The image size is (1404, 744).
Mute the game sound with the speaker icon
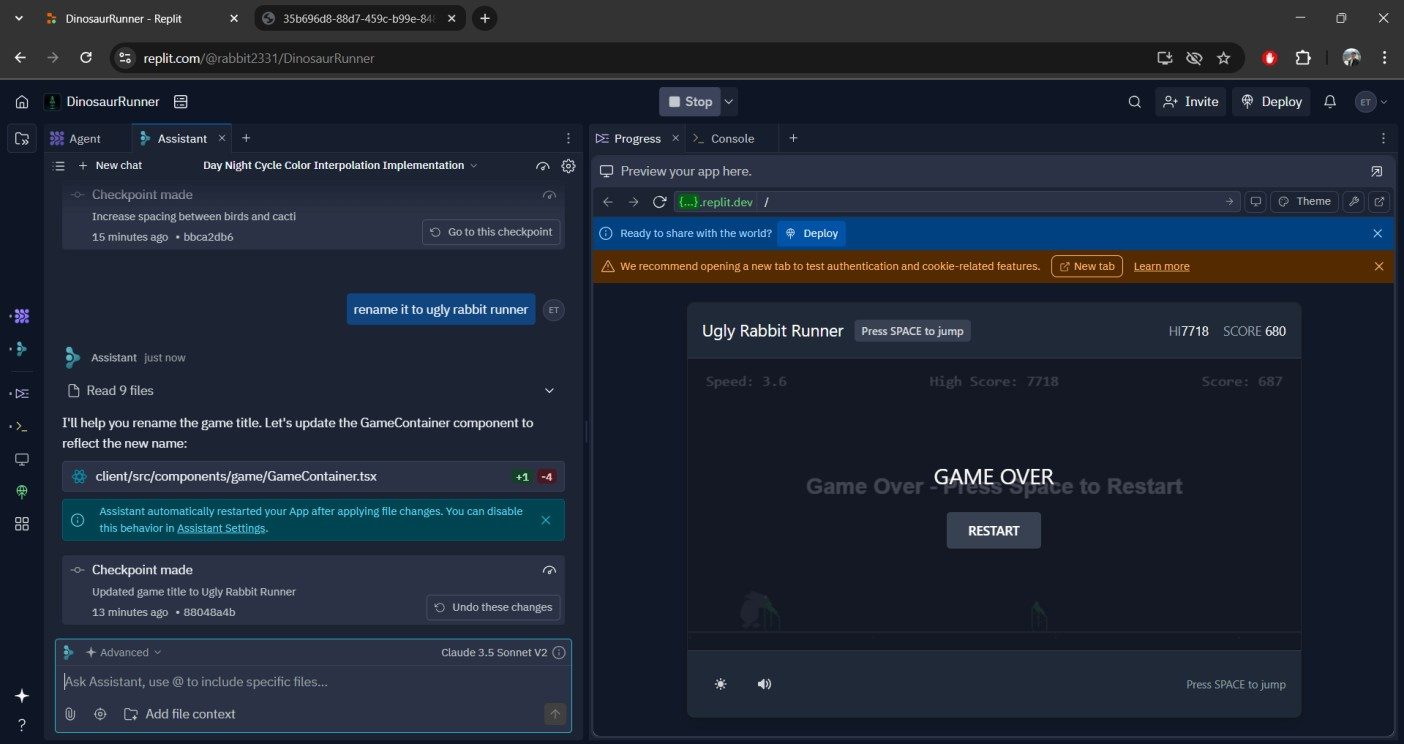click(x=764, y=683)
